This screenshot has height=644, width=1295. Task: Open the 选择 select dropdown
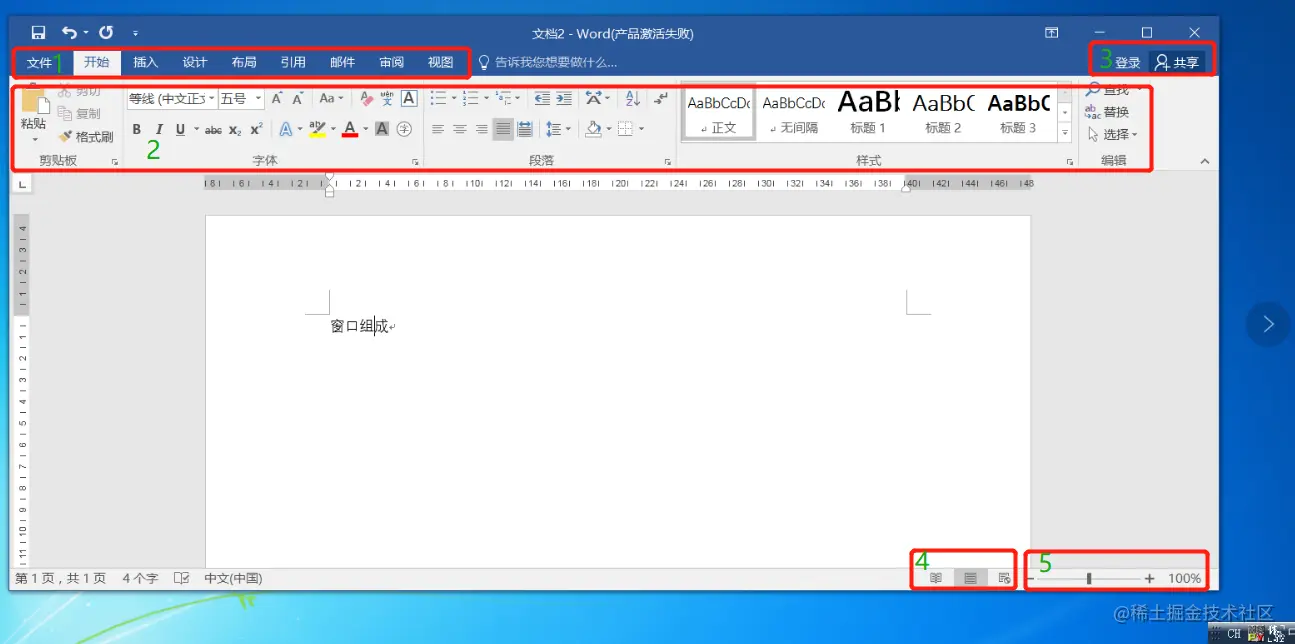coord(1112,134)
